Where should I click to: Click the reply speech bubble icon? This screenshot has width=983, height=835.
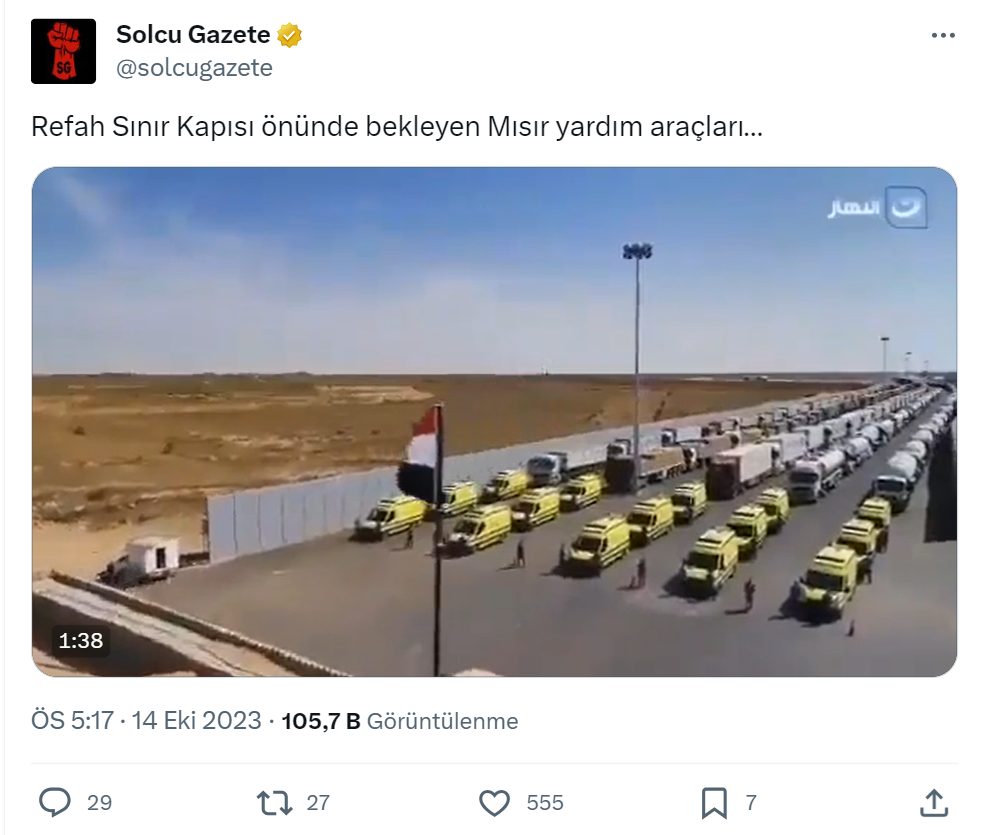pos(55,802)
